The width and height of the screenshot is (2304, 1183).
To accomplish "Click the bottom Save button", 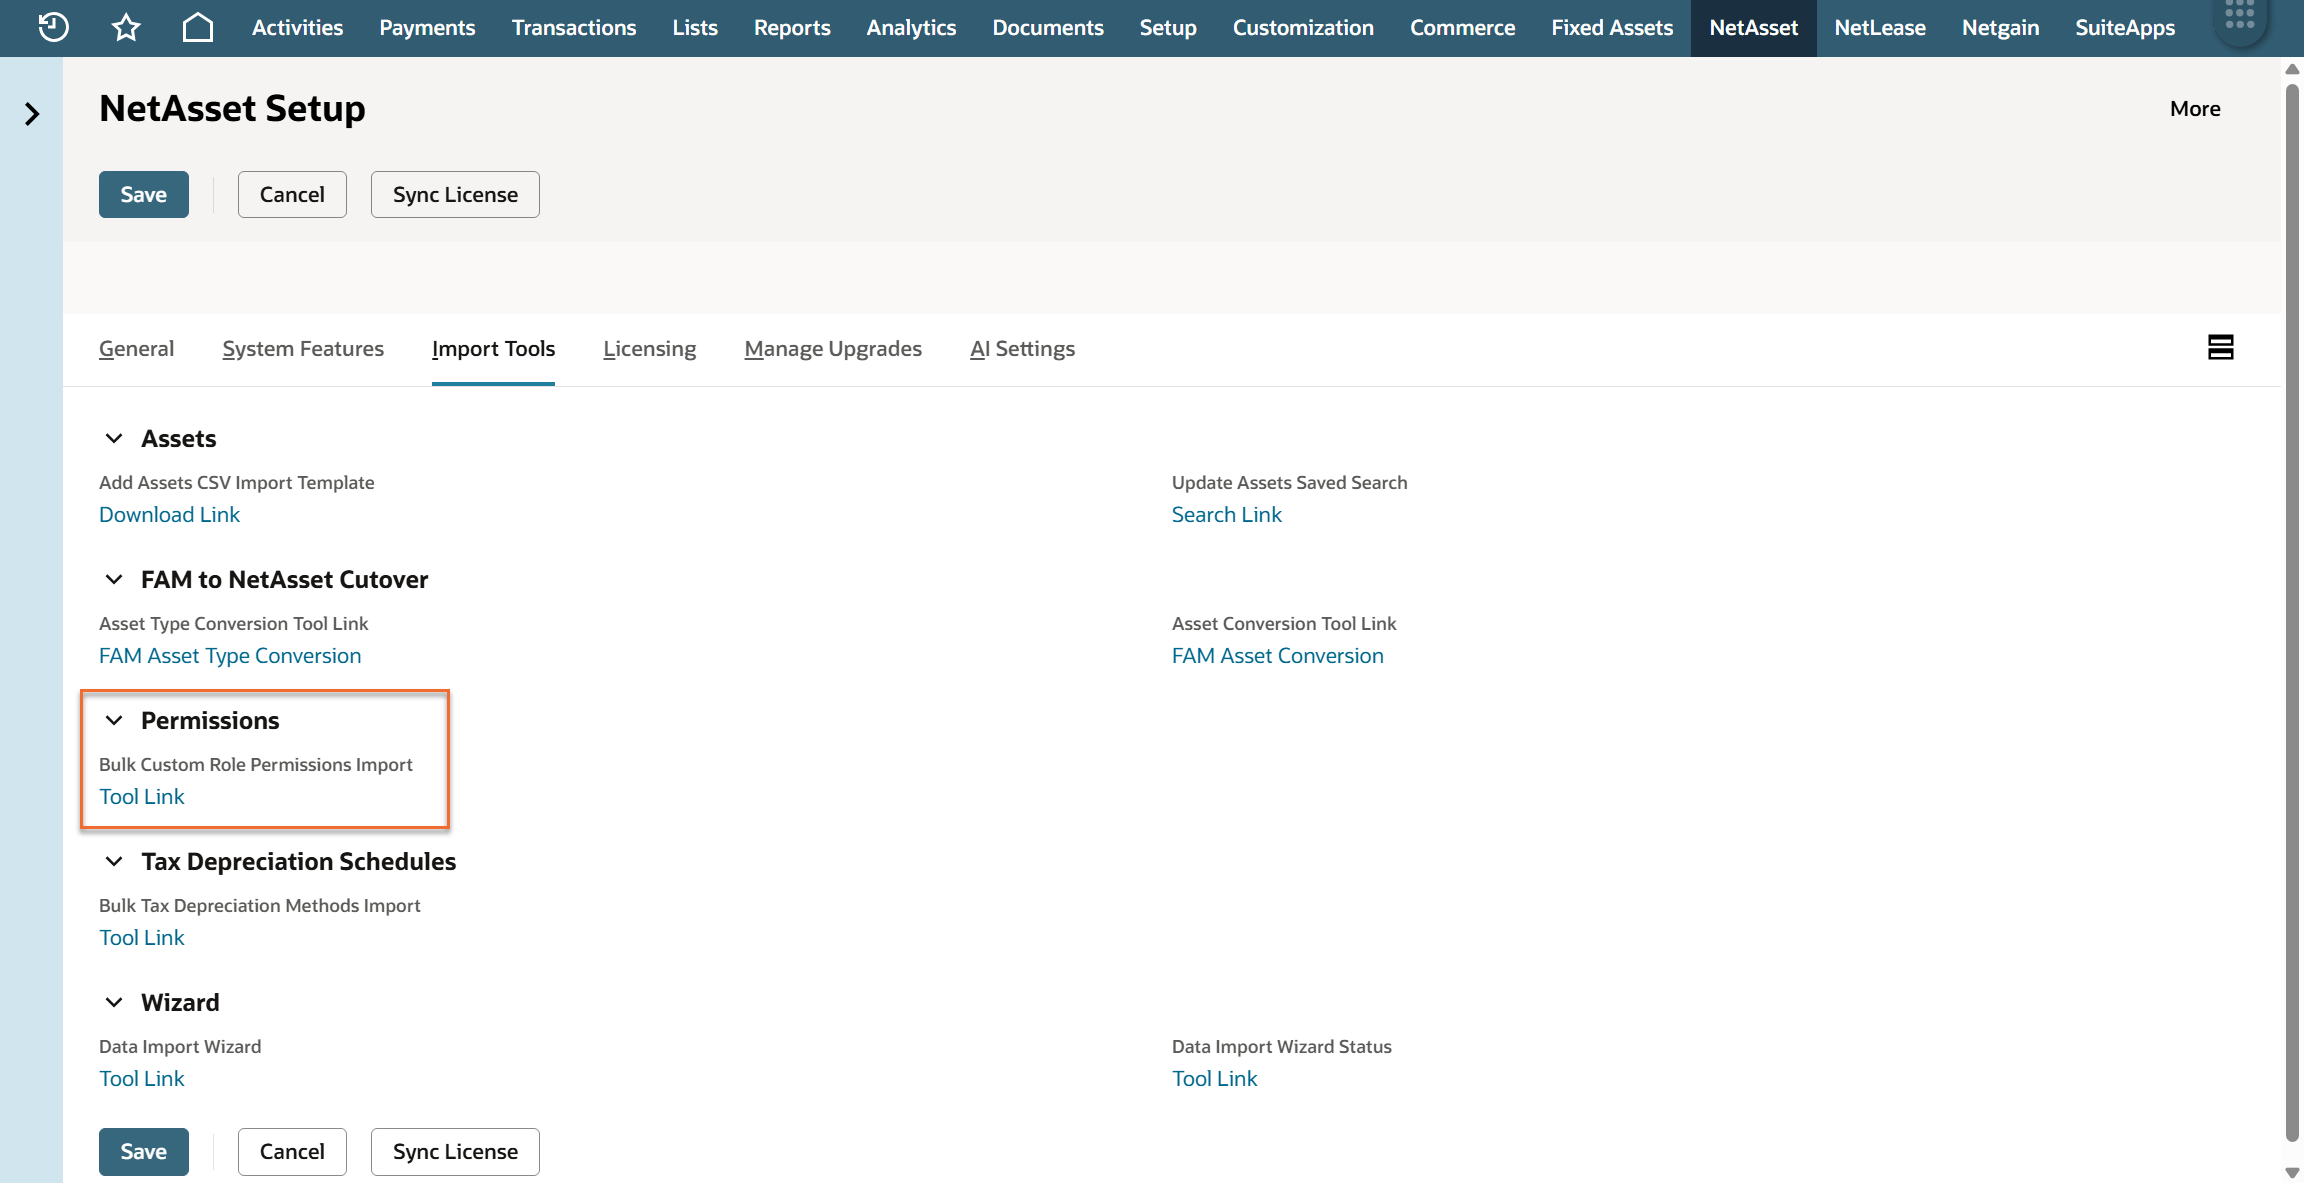I will click(x=144, y=1151).
